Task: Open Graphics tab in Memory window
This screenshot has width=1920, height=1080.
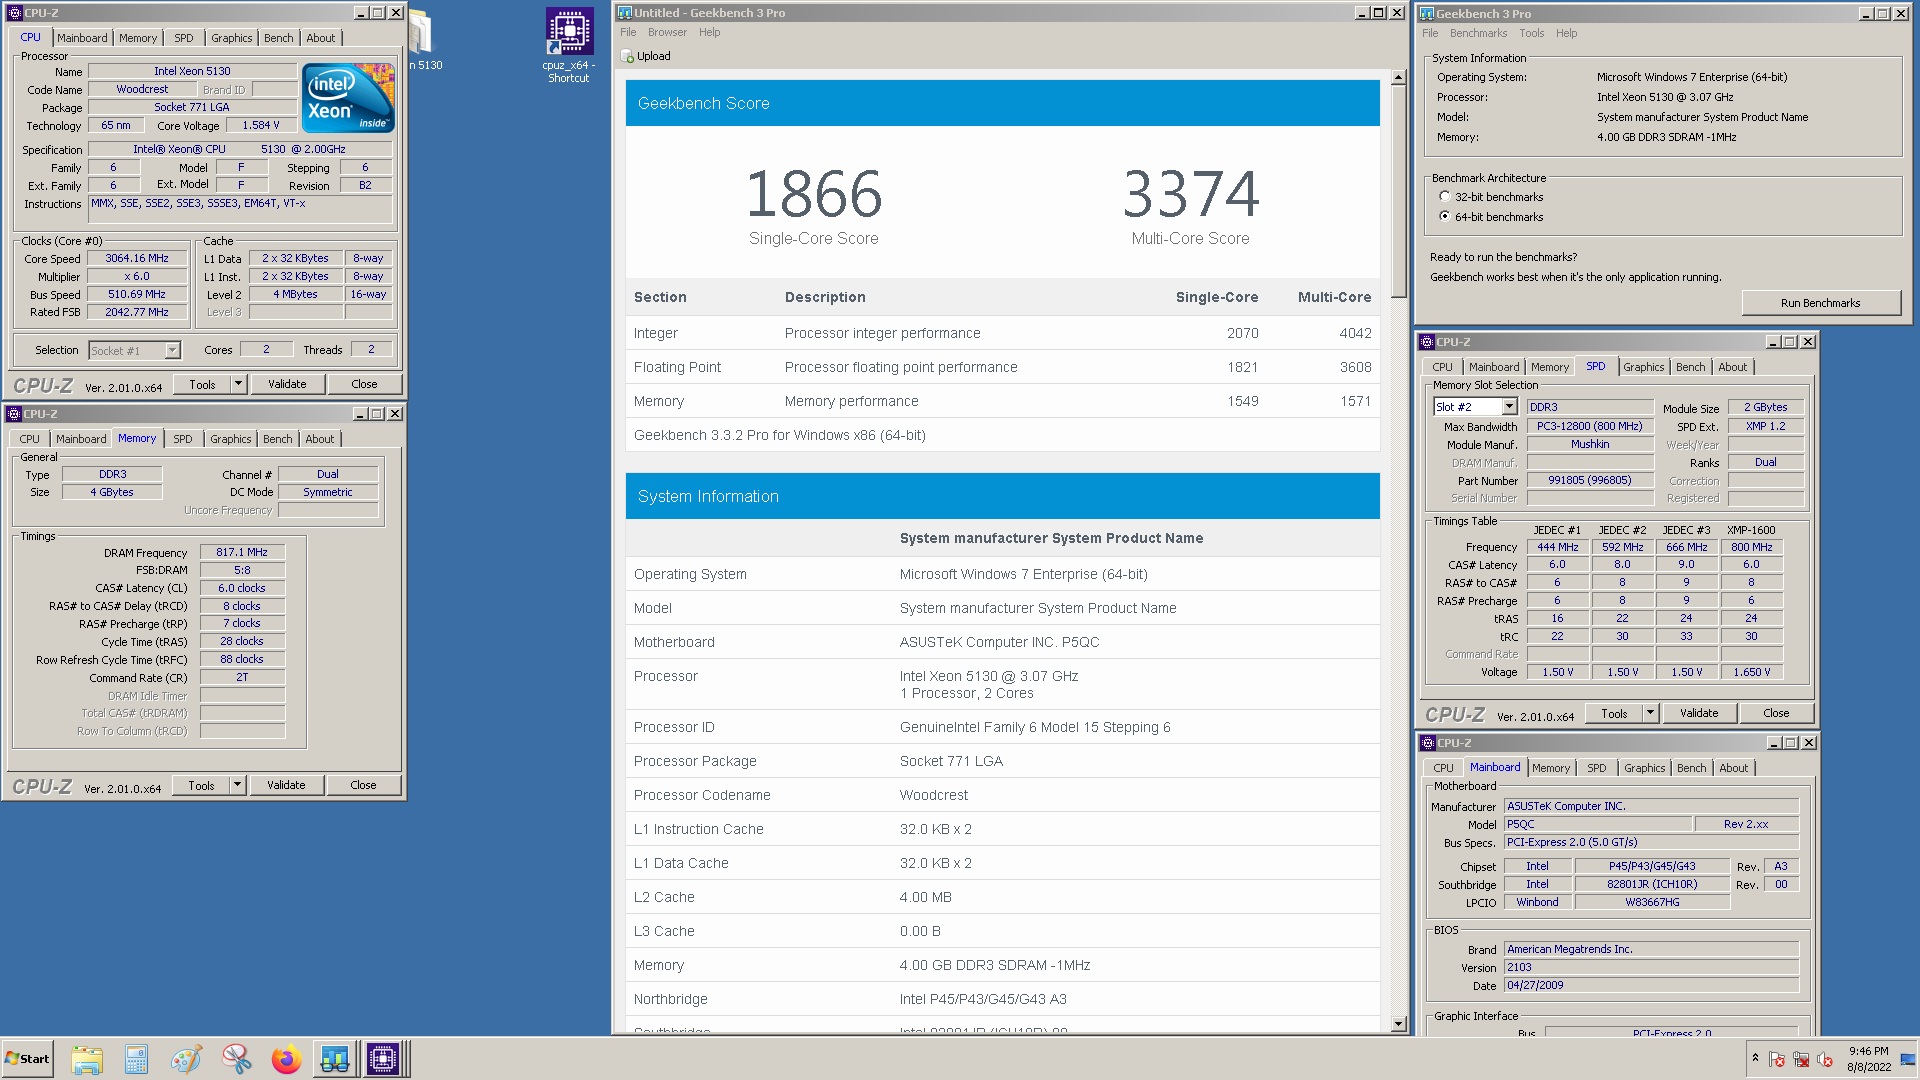Action: (231, 439)
